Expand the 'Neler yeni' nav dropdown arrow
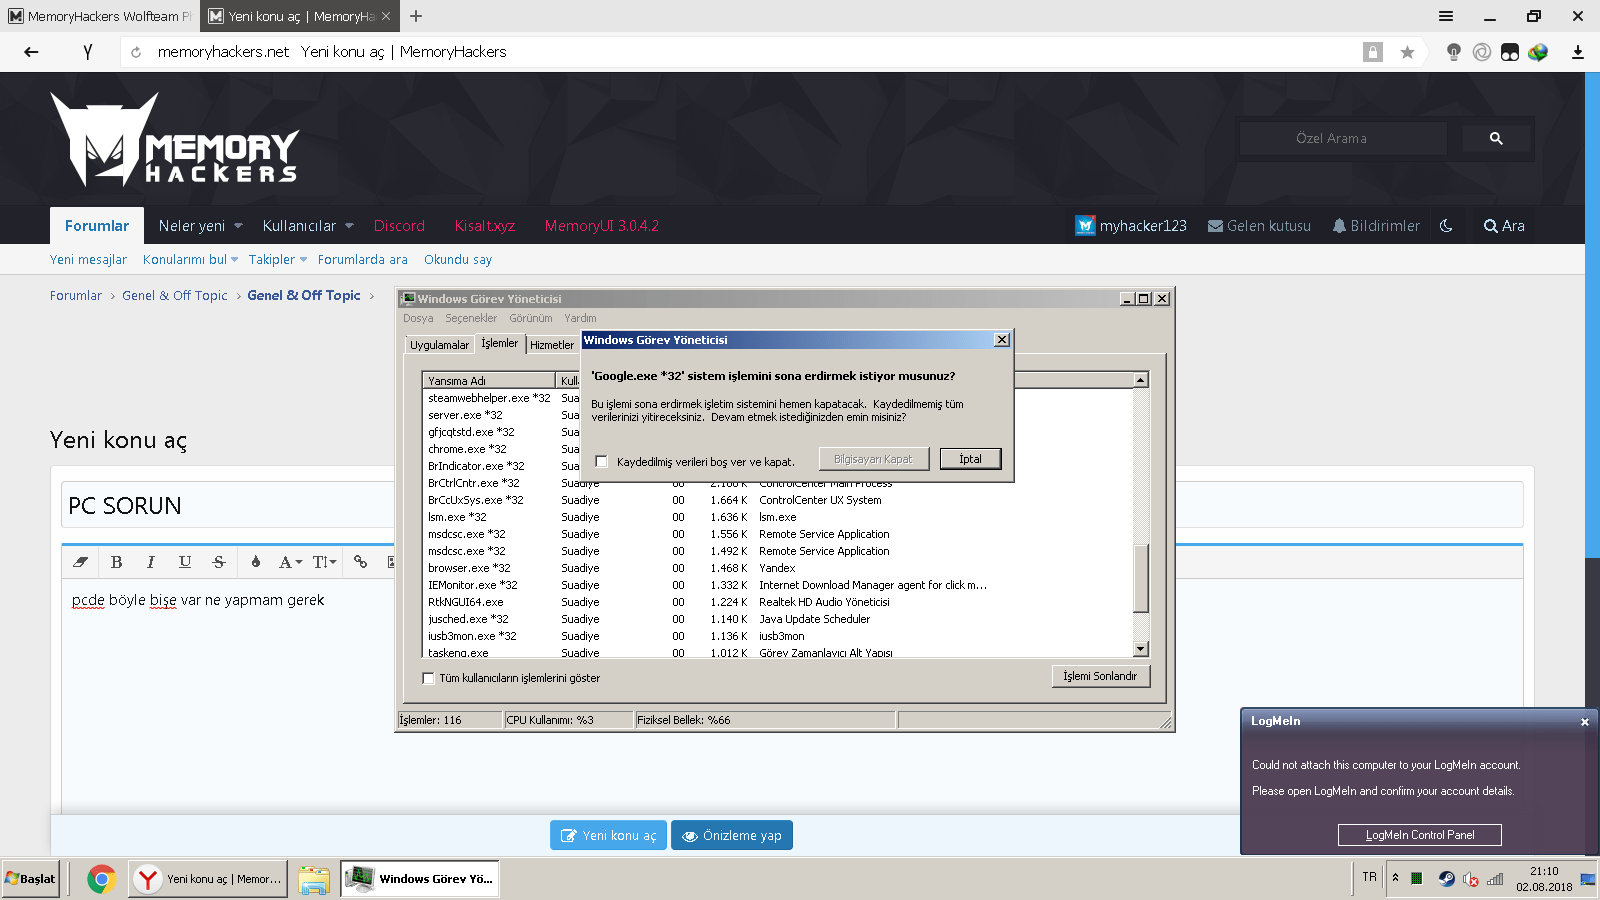The width and height of the screenshot is (1600, 900). click(x=238, y=226)
